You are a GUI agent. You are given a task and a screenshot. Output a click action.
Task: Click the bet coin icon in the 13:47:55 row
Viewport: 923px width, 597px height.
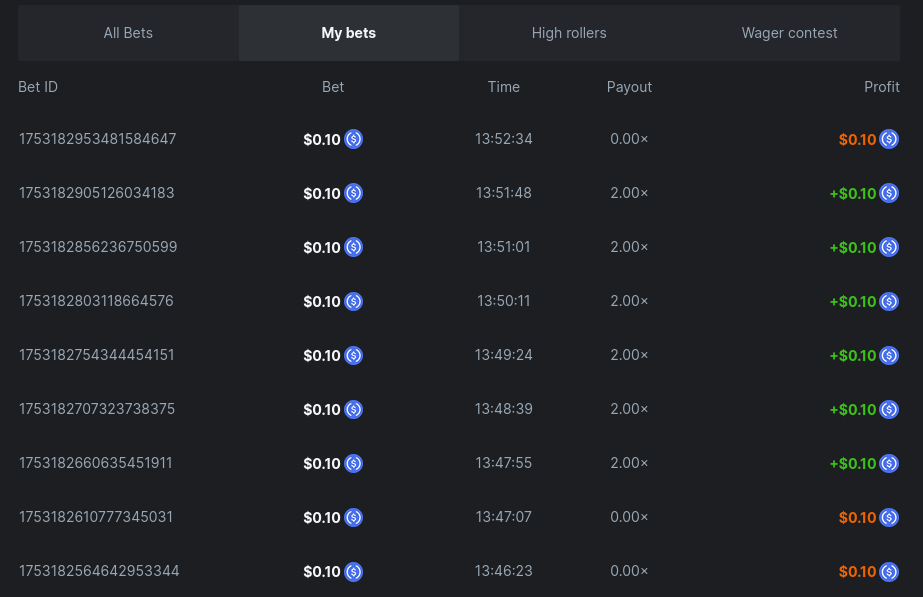[x=353, y=463]
